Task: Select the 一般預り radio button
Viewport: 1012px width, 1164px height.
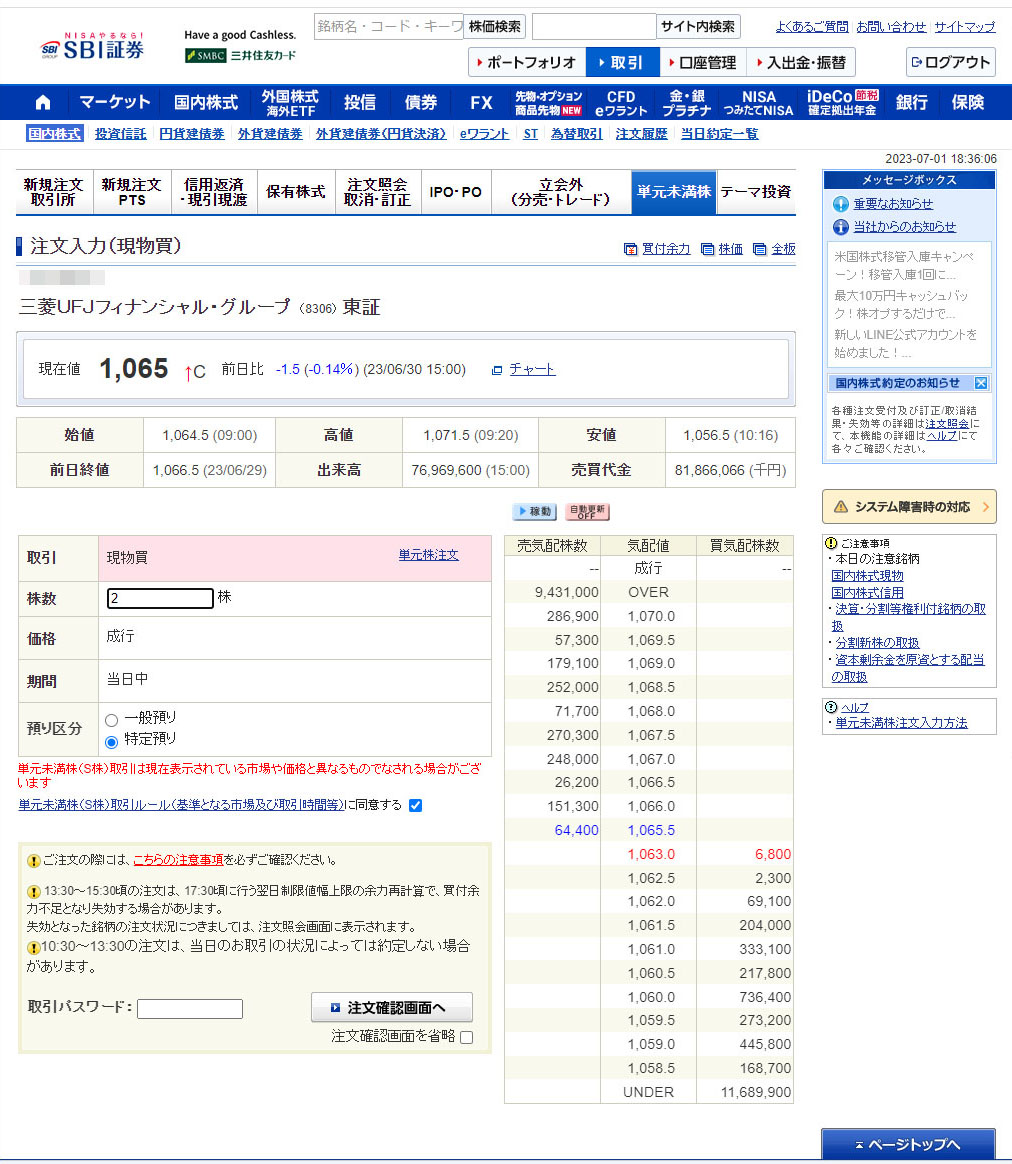Action: [x=112, y=720]
